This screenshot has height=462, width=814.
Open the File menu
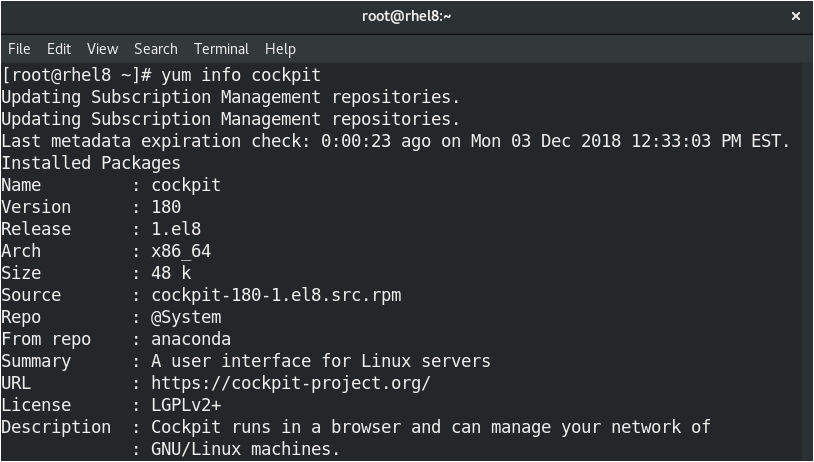(x=19, y=48)
